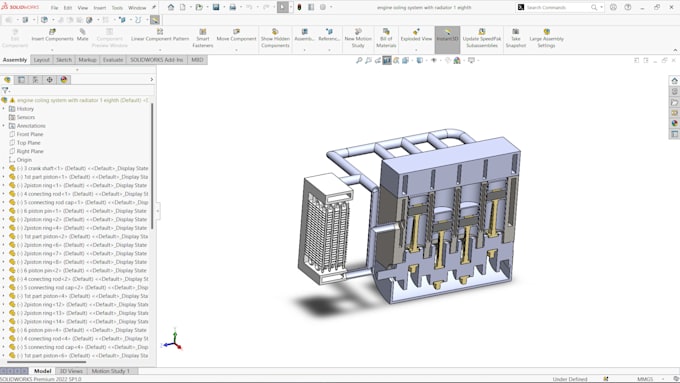Open the ConfigurationManager tab icon
This screenshot has width=680, height=383.
tap(36, 80)
